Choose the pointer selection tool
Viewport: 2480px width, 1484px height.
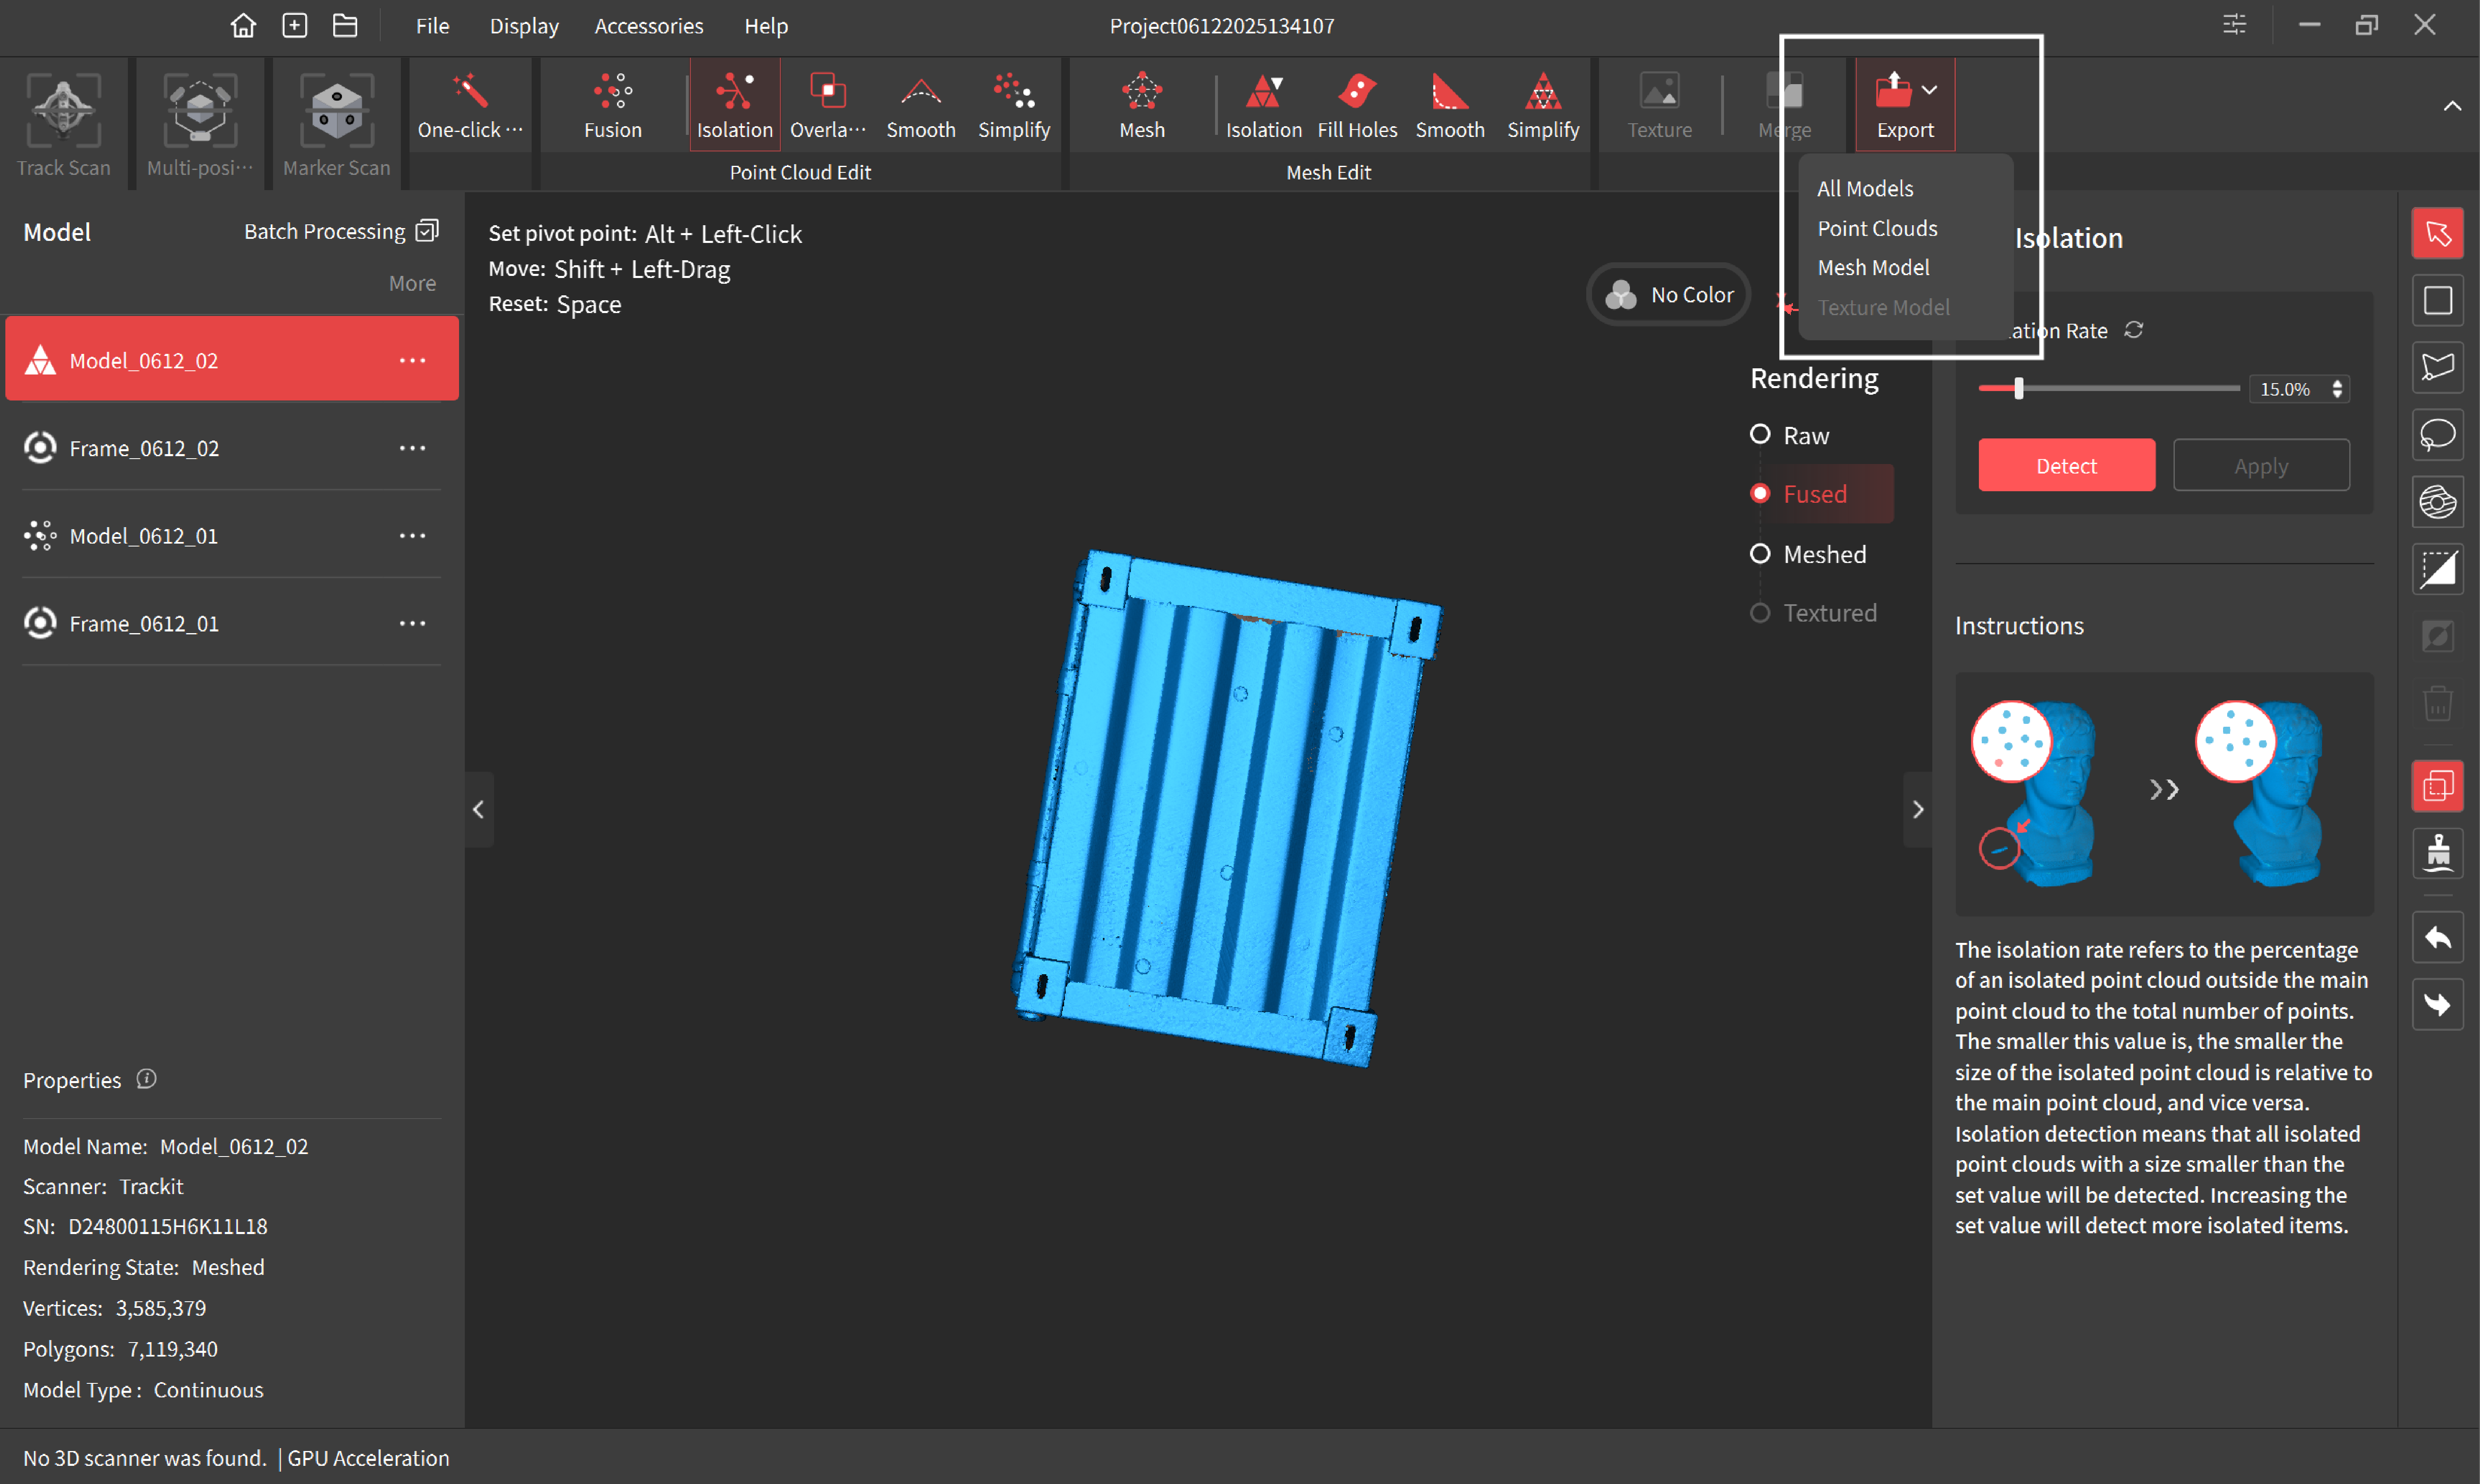click(x=2437, y=233)
